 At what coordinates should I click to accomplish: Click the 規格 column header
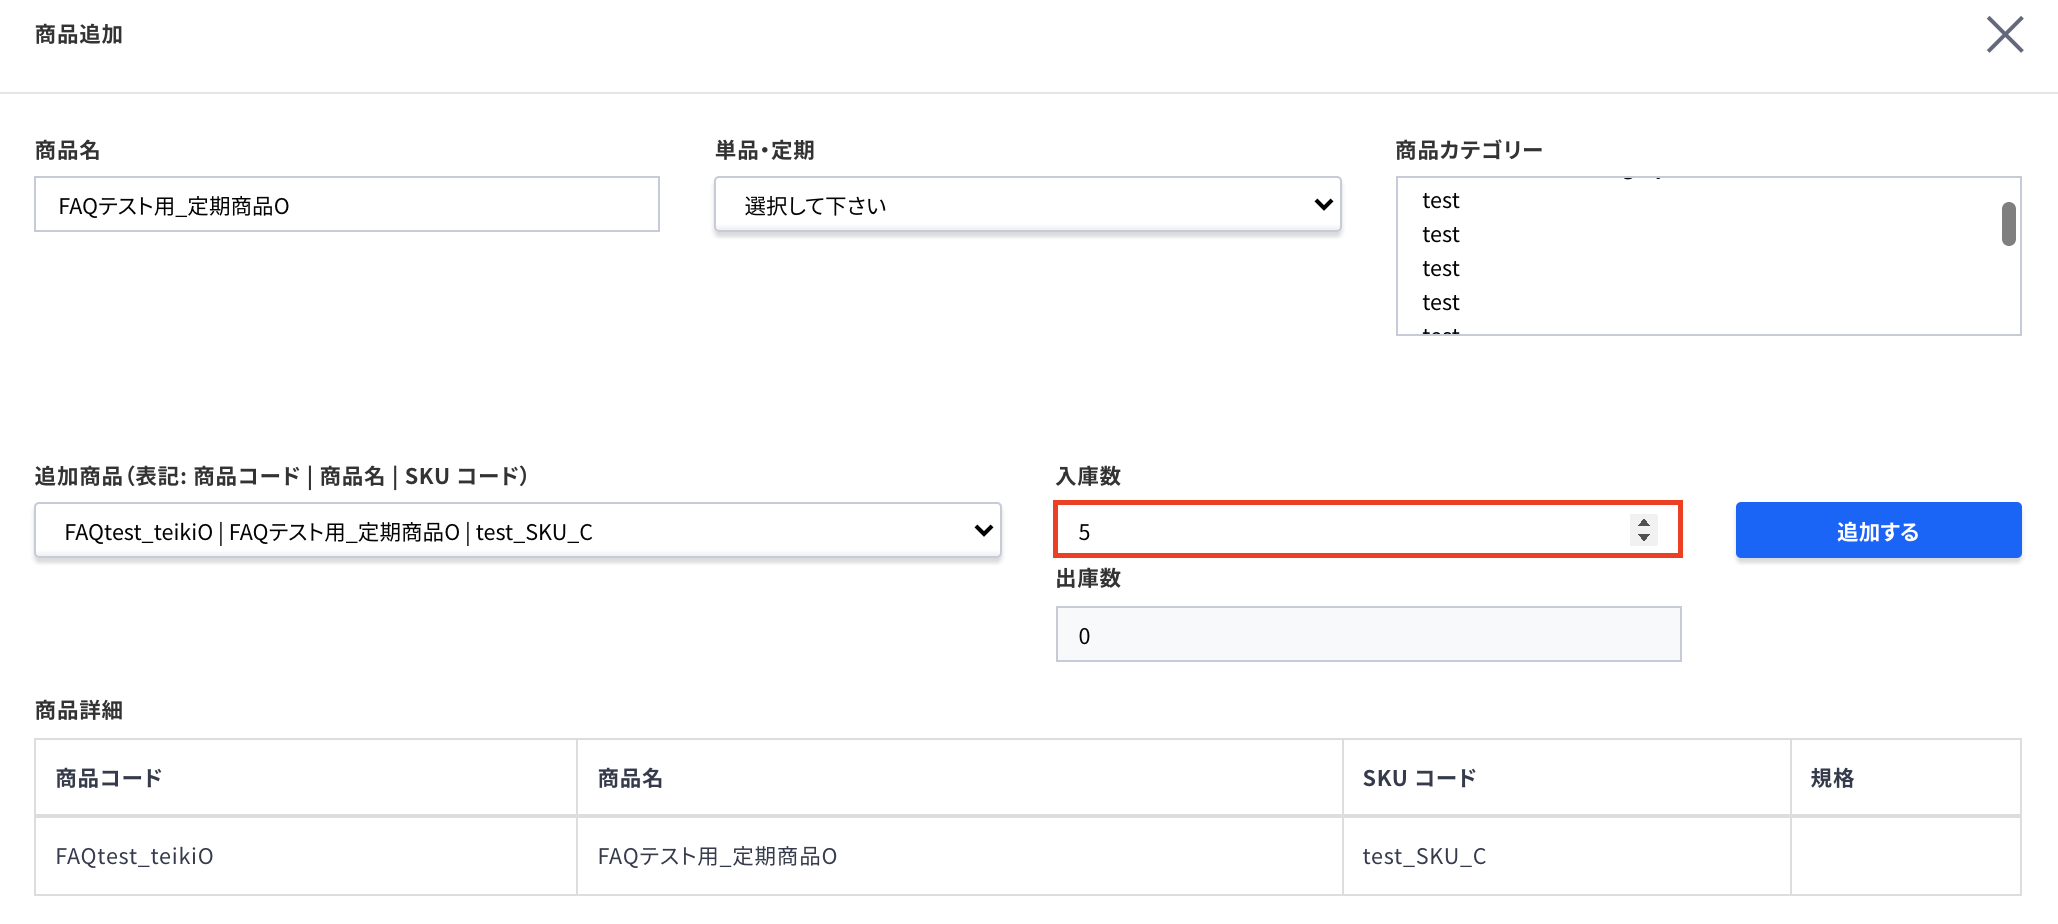point(1906,778)
